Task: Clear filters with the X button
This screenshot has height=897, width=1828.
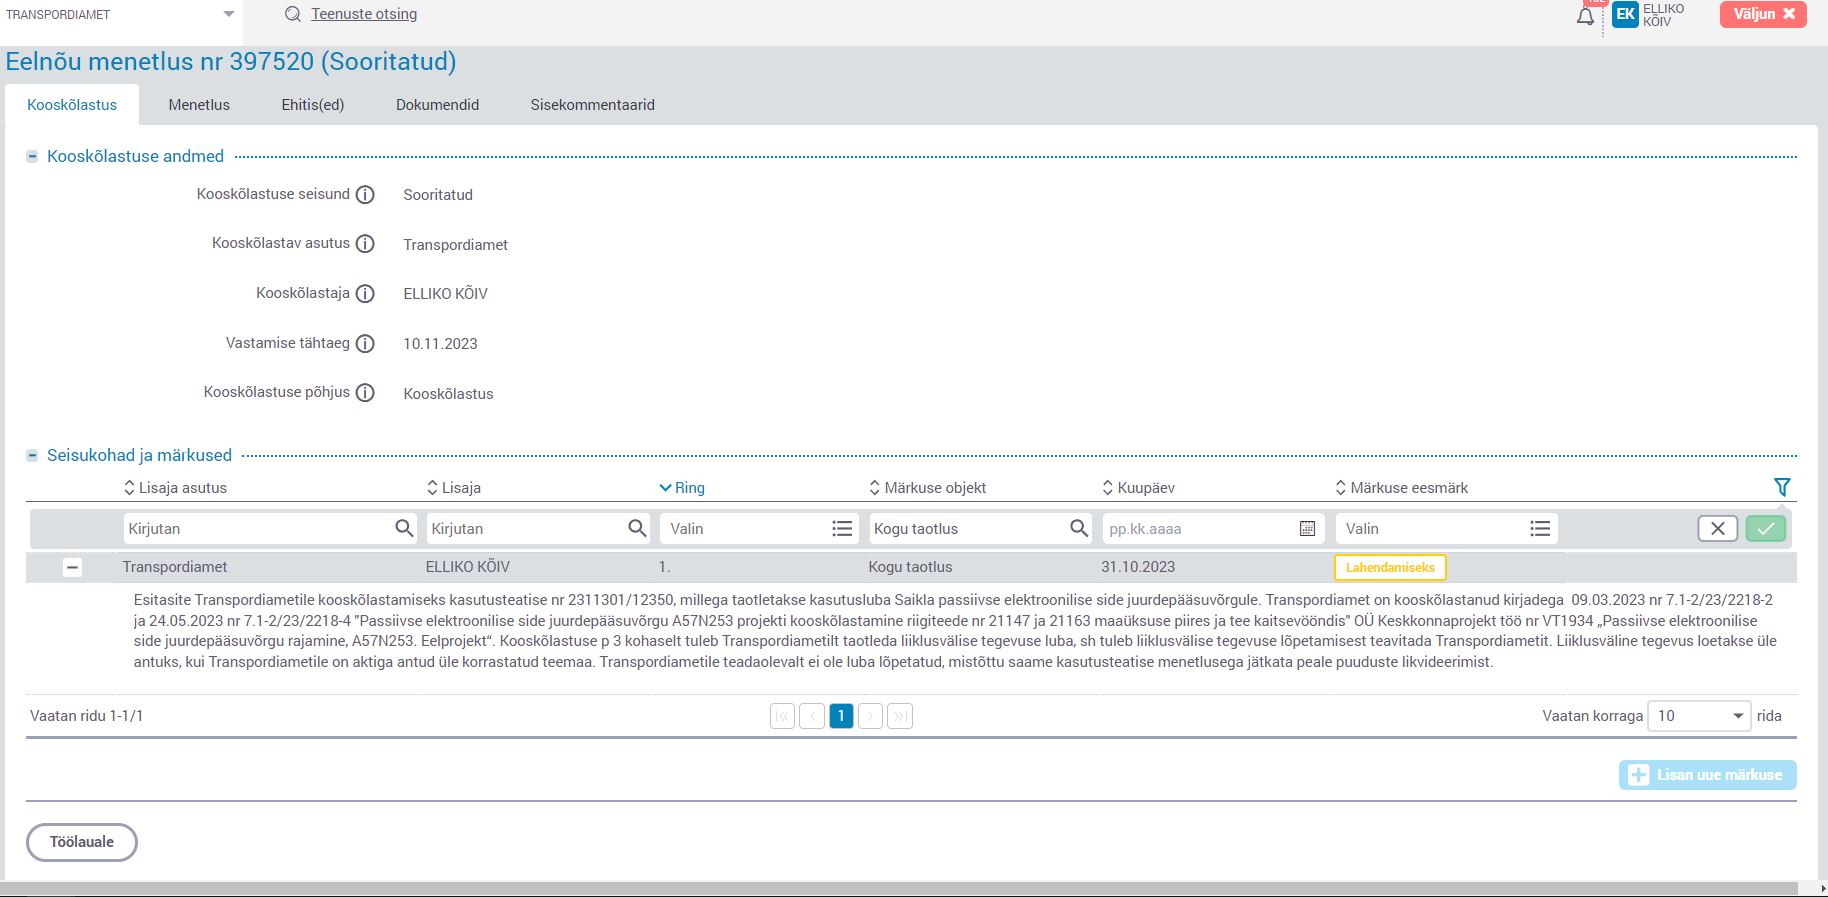Action: pyautogui.click(x=1718, y=529)
